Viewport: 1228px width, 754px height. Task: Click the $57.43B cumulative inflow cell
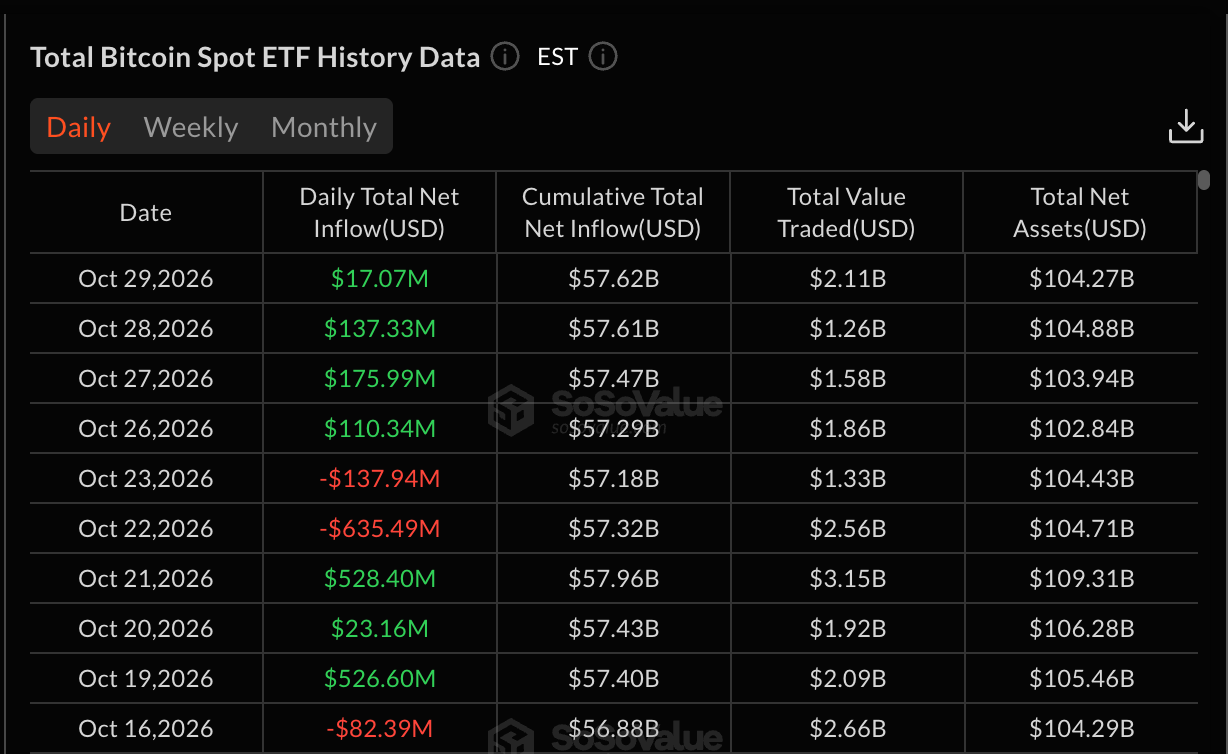[614, 628]
